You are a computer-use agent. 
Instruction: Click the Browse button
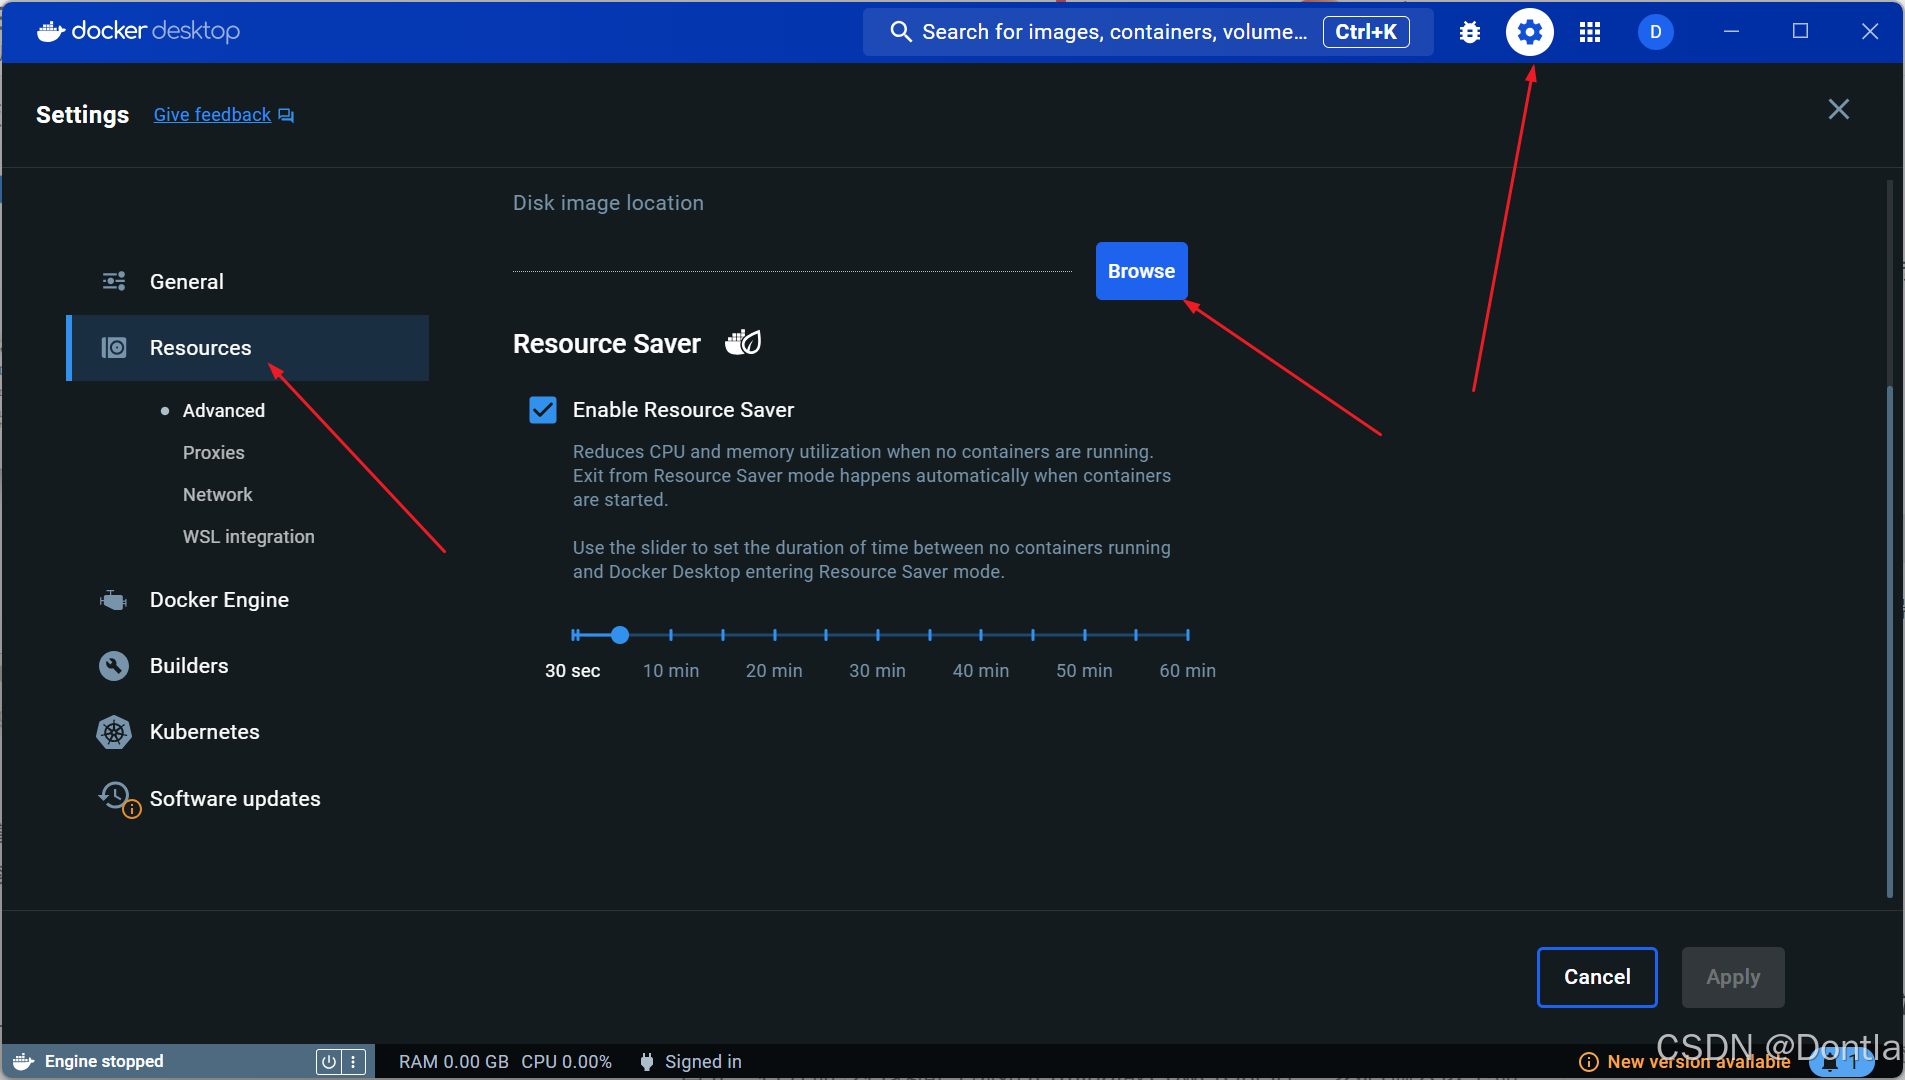click(1141, 271)
